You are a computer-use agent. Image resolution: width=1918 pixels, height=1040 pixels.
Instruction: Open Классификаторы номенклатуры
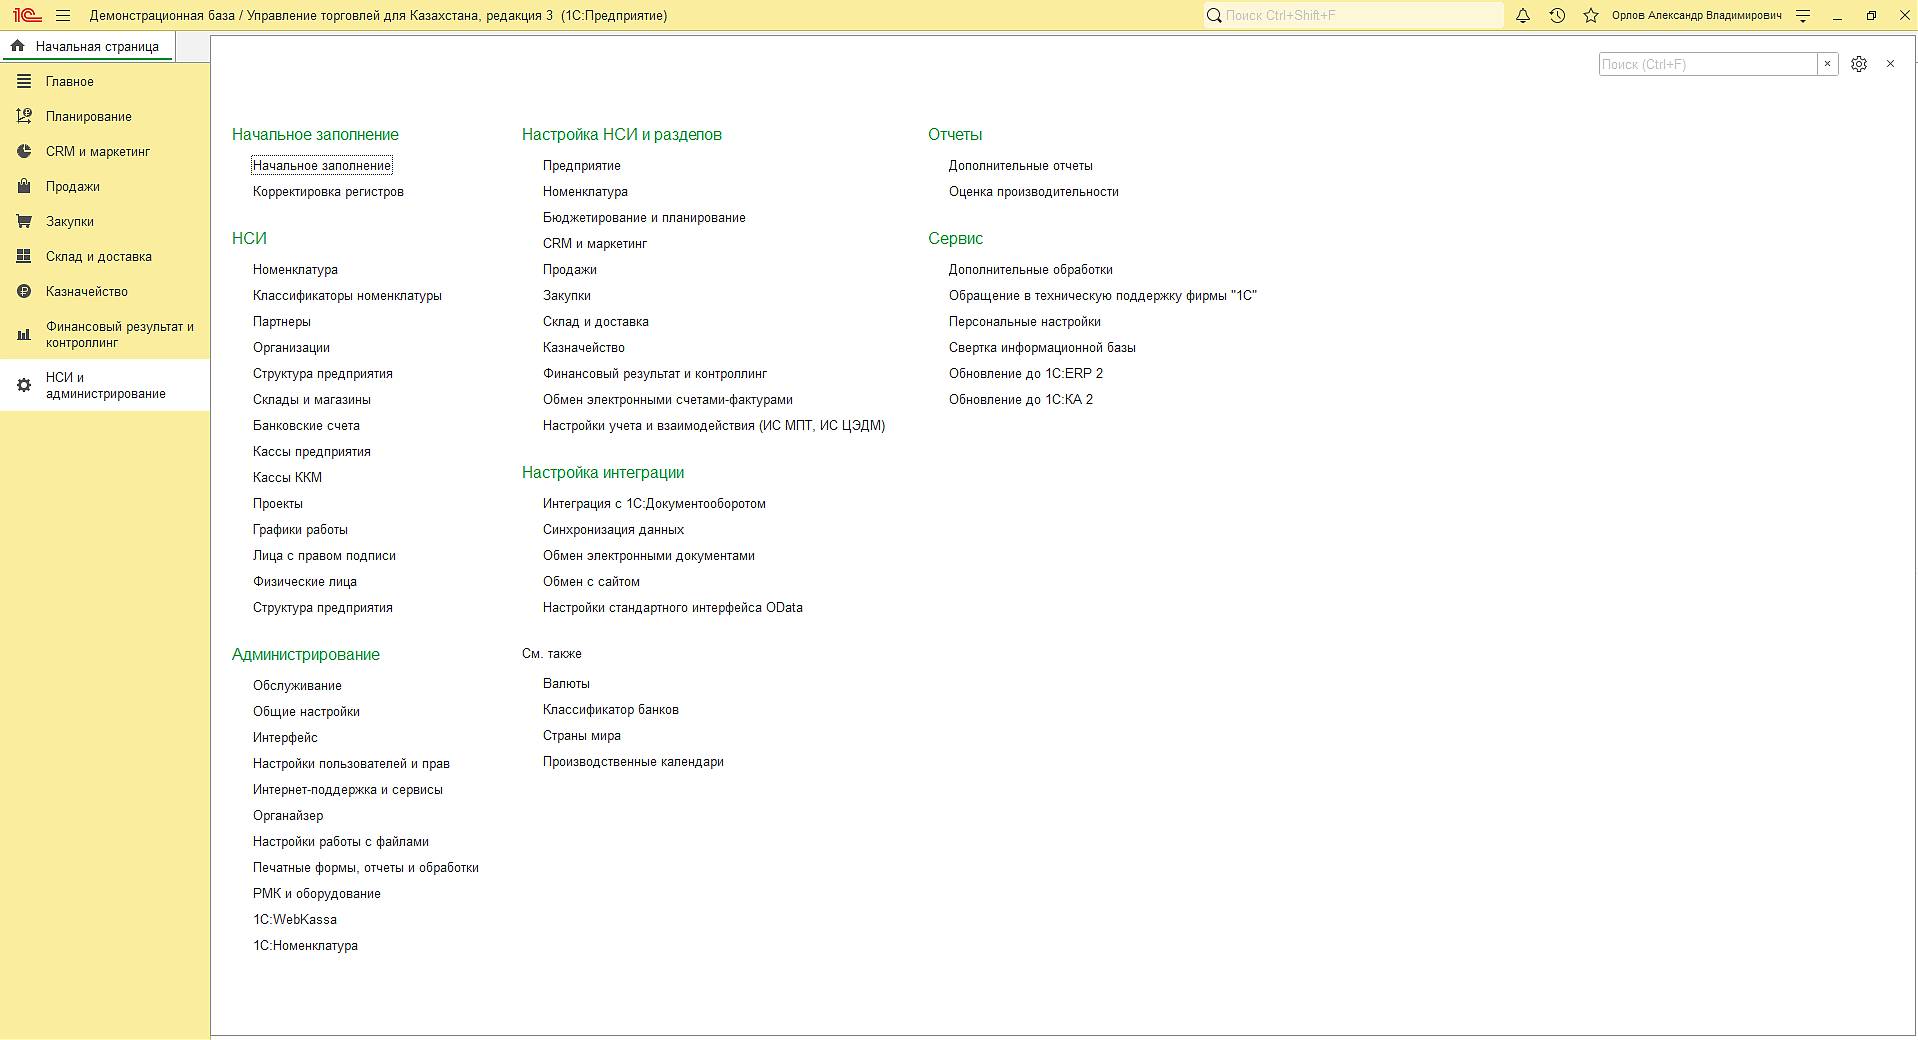(347, 295)
